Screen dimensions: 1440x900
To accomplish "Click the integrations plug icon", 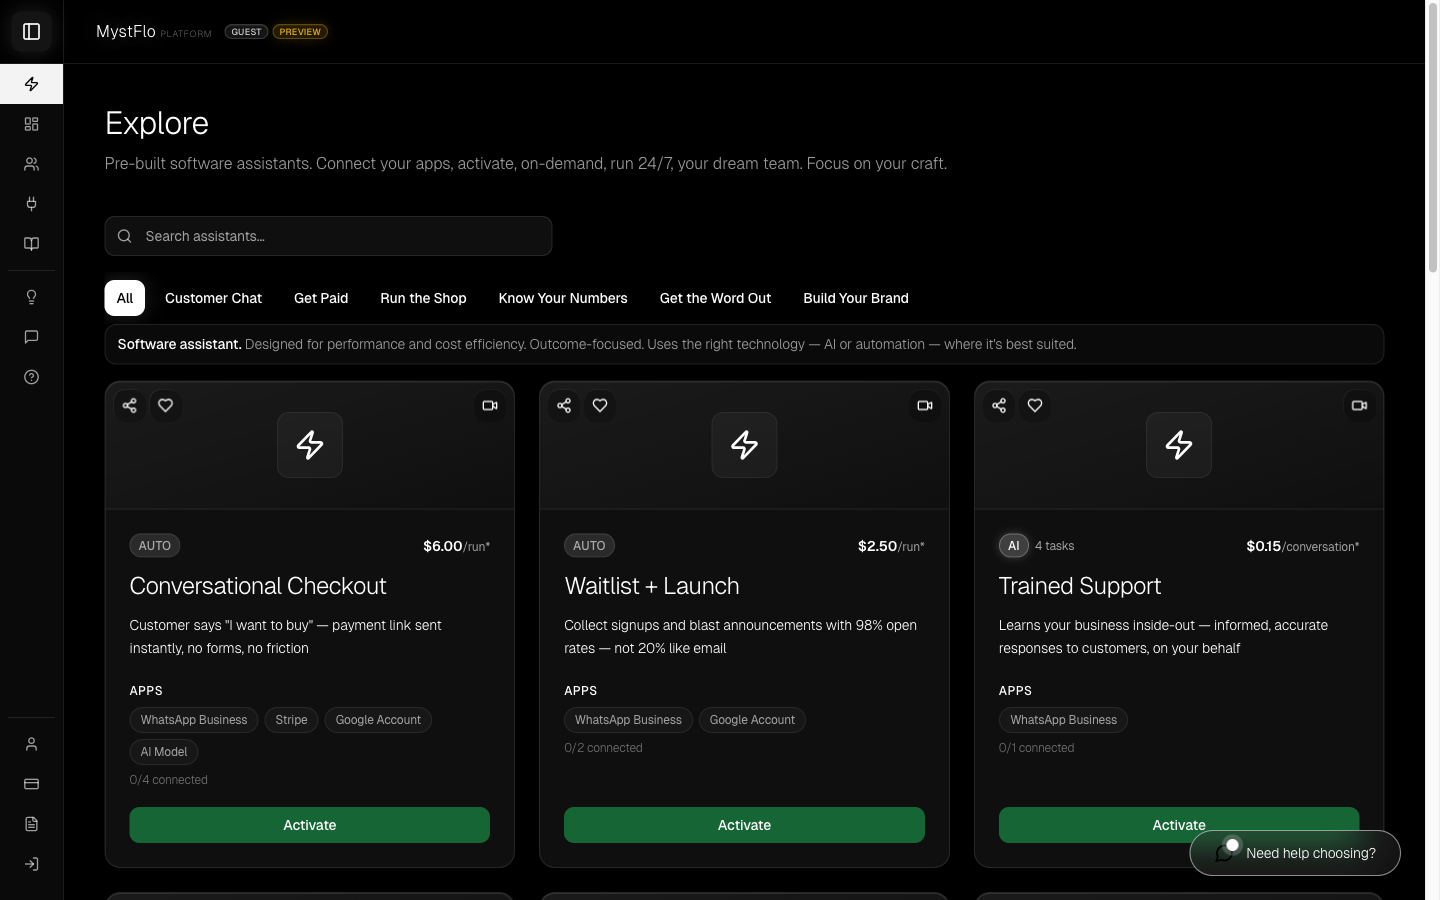I will click(31, 204).
